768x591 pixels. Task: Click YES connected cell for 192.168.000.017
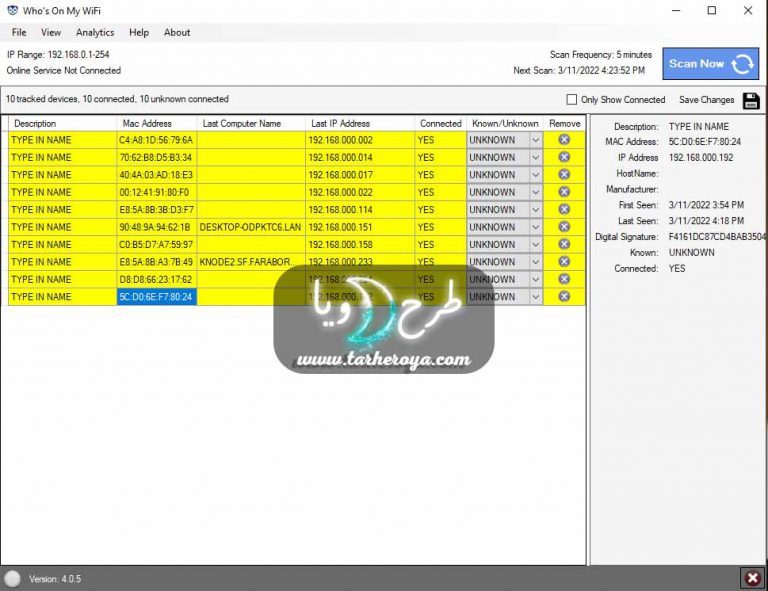[x=440, y=175]
